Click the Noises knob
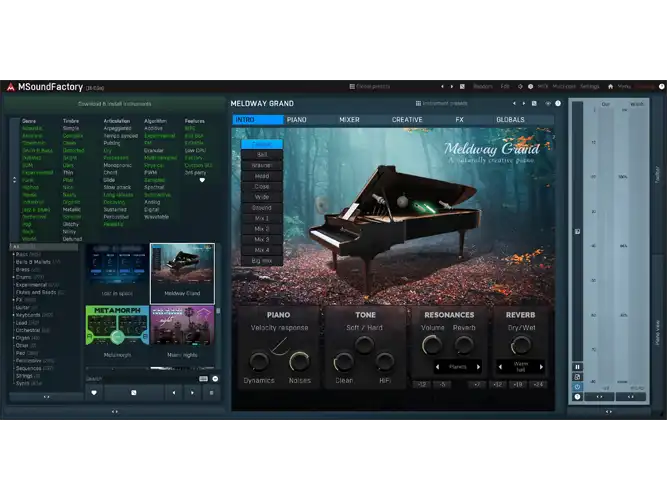This screenshot has width=667, height=500. tap(299, 362)
